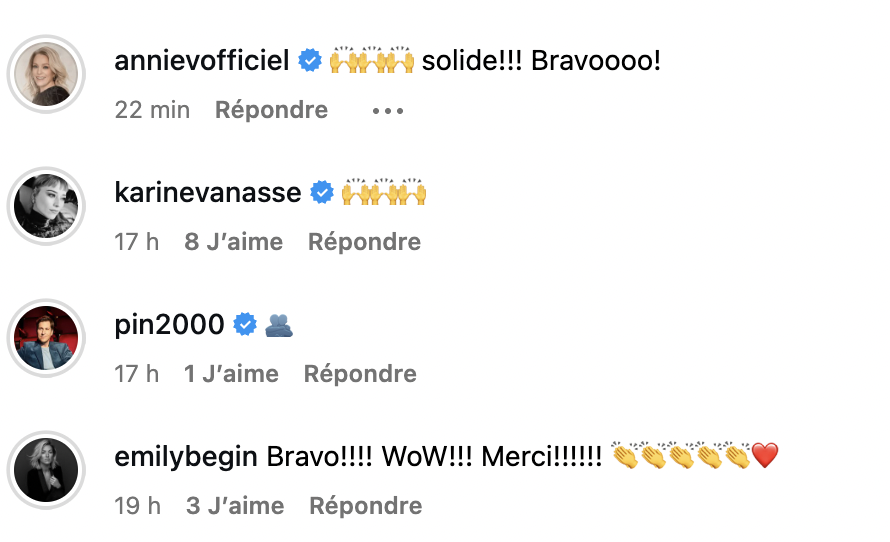Screen dimensions: 890x542
Task: Click karinevanasse's verified badge icon
Action: click(x=322, y=193)
